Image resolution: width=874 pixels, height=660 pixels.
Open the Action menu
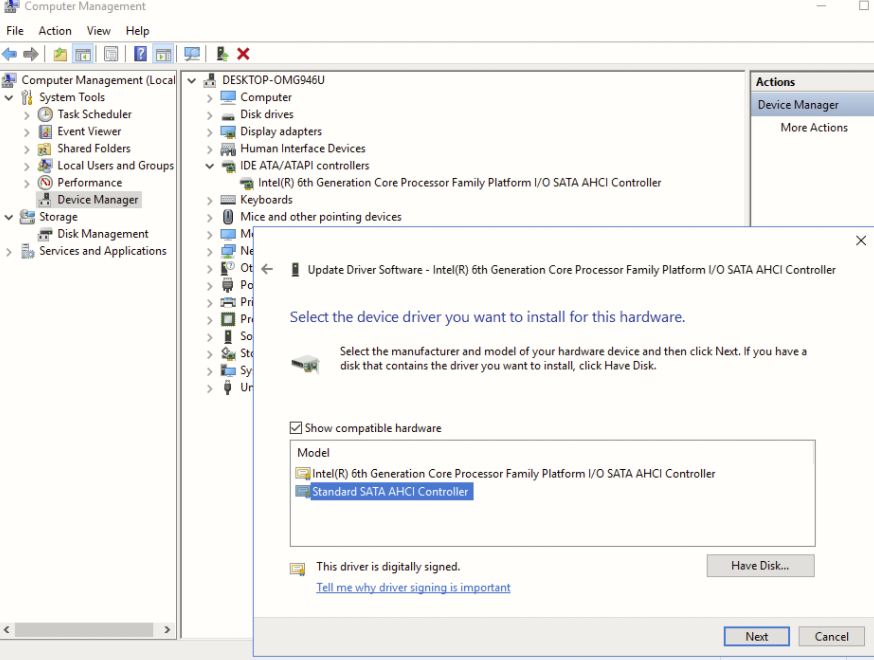pyautogui.click(x=55, y=31)
